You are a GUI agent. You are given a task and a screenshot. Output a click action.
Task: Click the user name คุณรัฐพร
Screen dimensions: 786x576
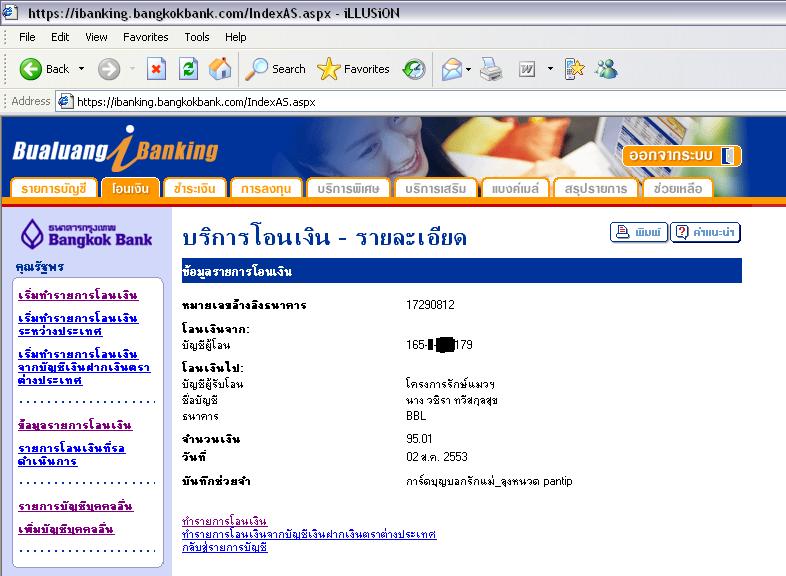click(40, 267)
